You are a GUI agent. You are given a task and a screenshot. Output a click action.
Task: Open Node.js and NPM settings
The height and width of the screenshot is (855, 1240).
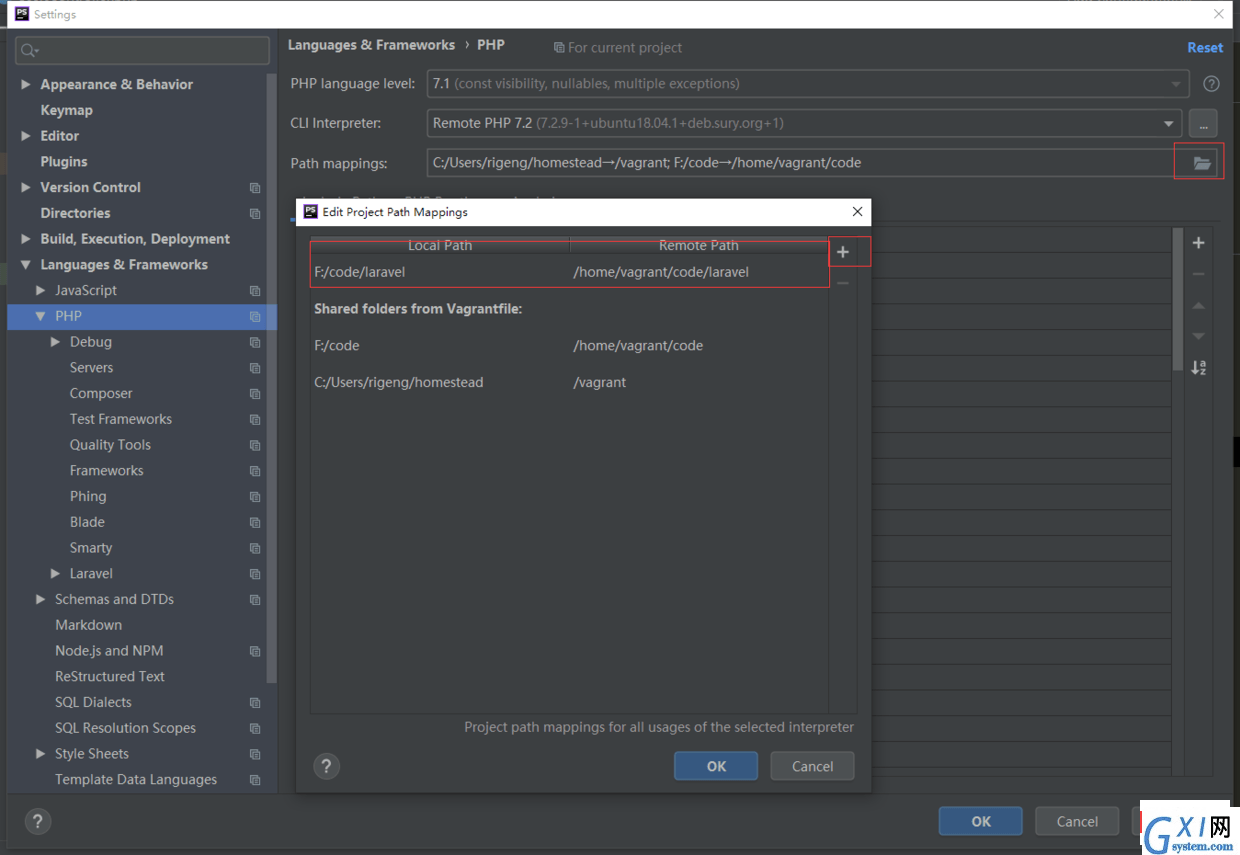[x=109, y=651]
